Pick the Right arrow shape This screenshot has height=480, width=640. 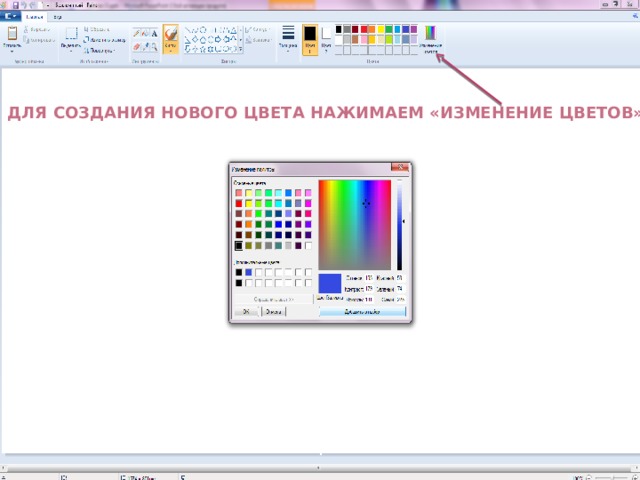[218, 40]
